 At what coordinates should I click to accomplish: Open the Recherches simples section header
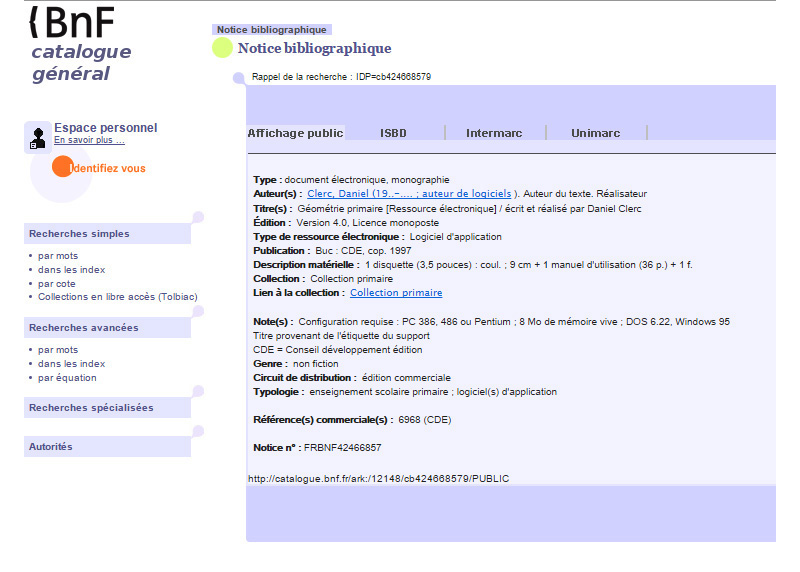point(107,234)
